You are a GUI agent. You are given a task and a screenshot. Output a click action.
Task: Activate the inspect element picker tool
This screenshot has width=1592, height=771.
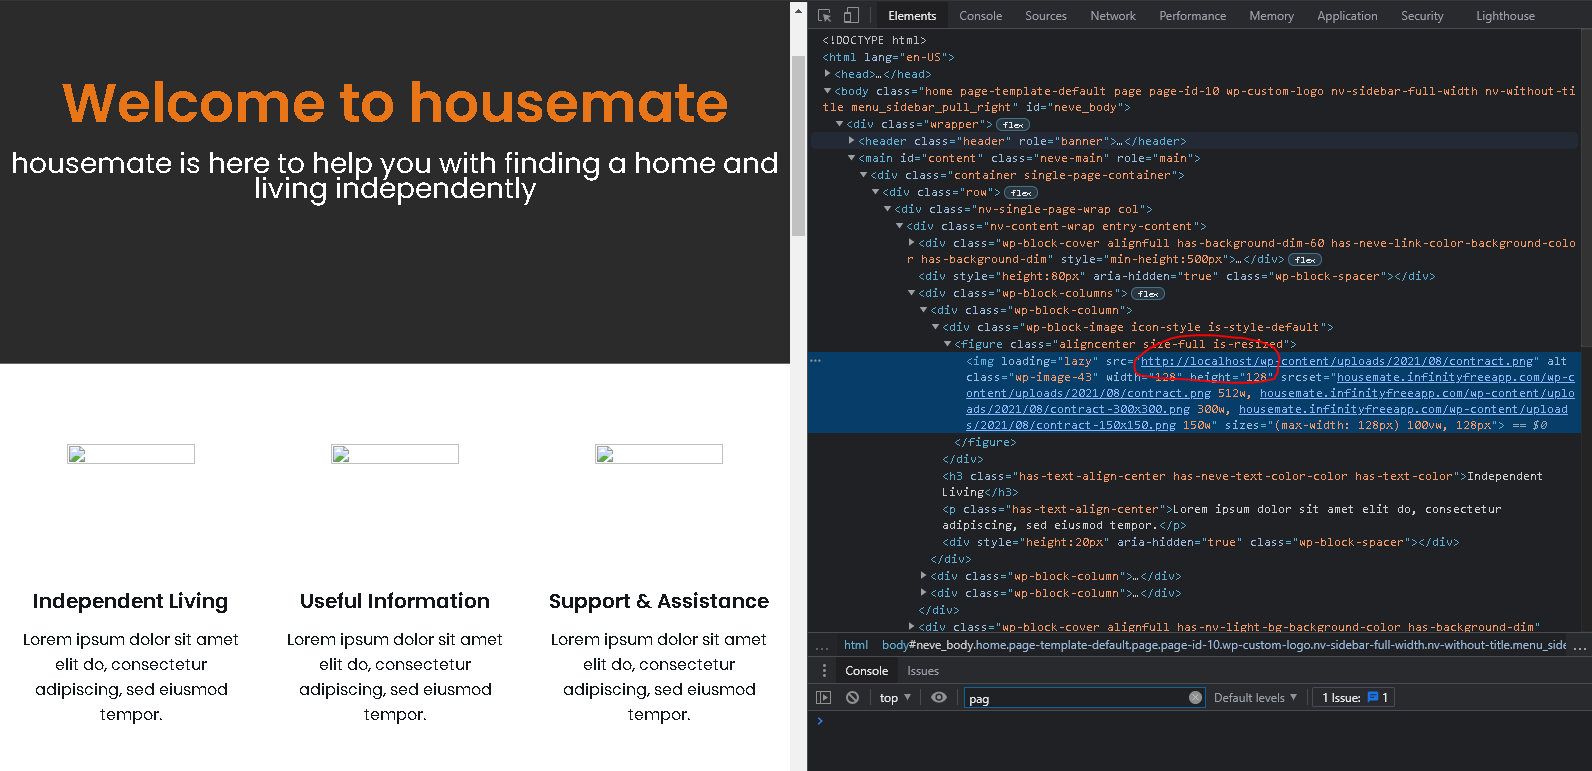[x=824, y=16]
